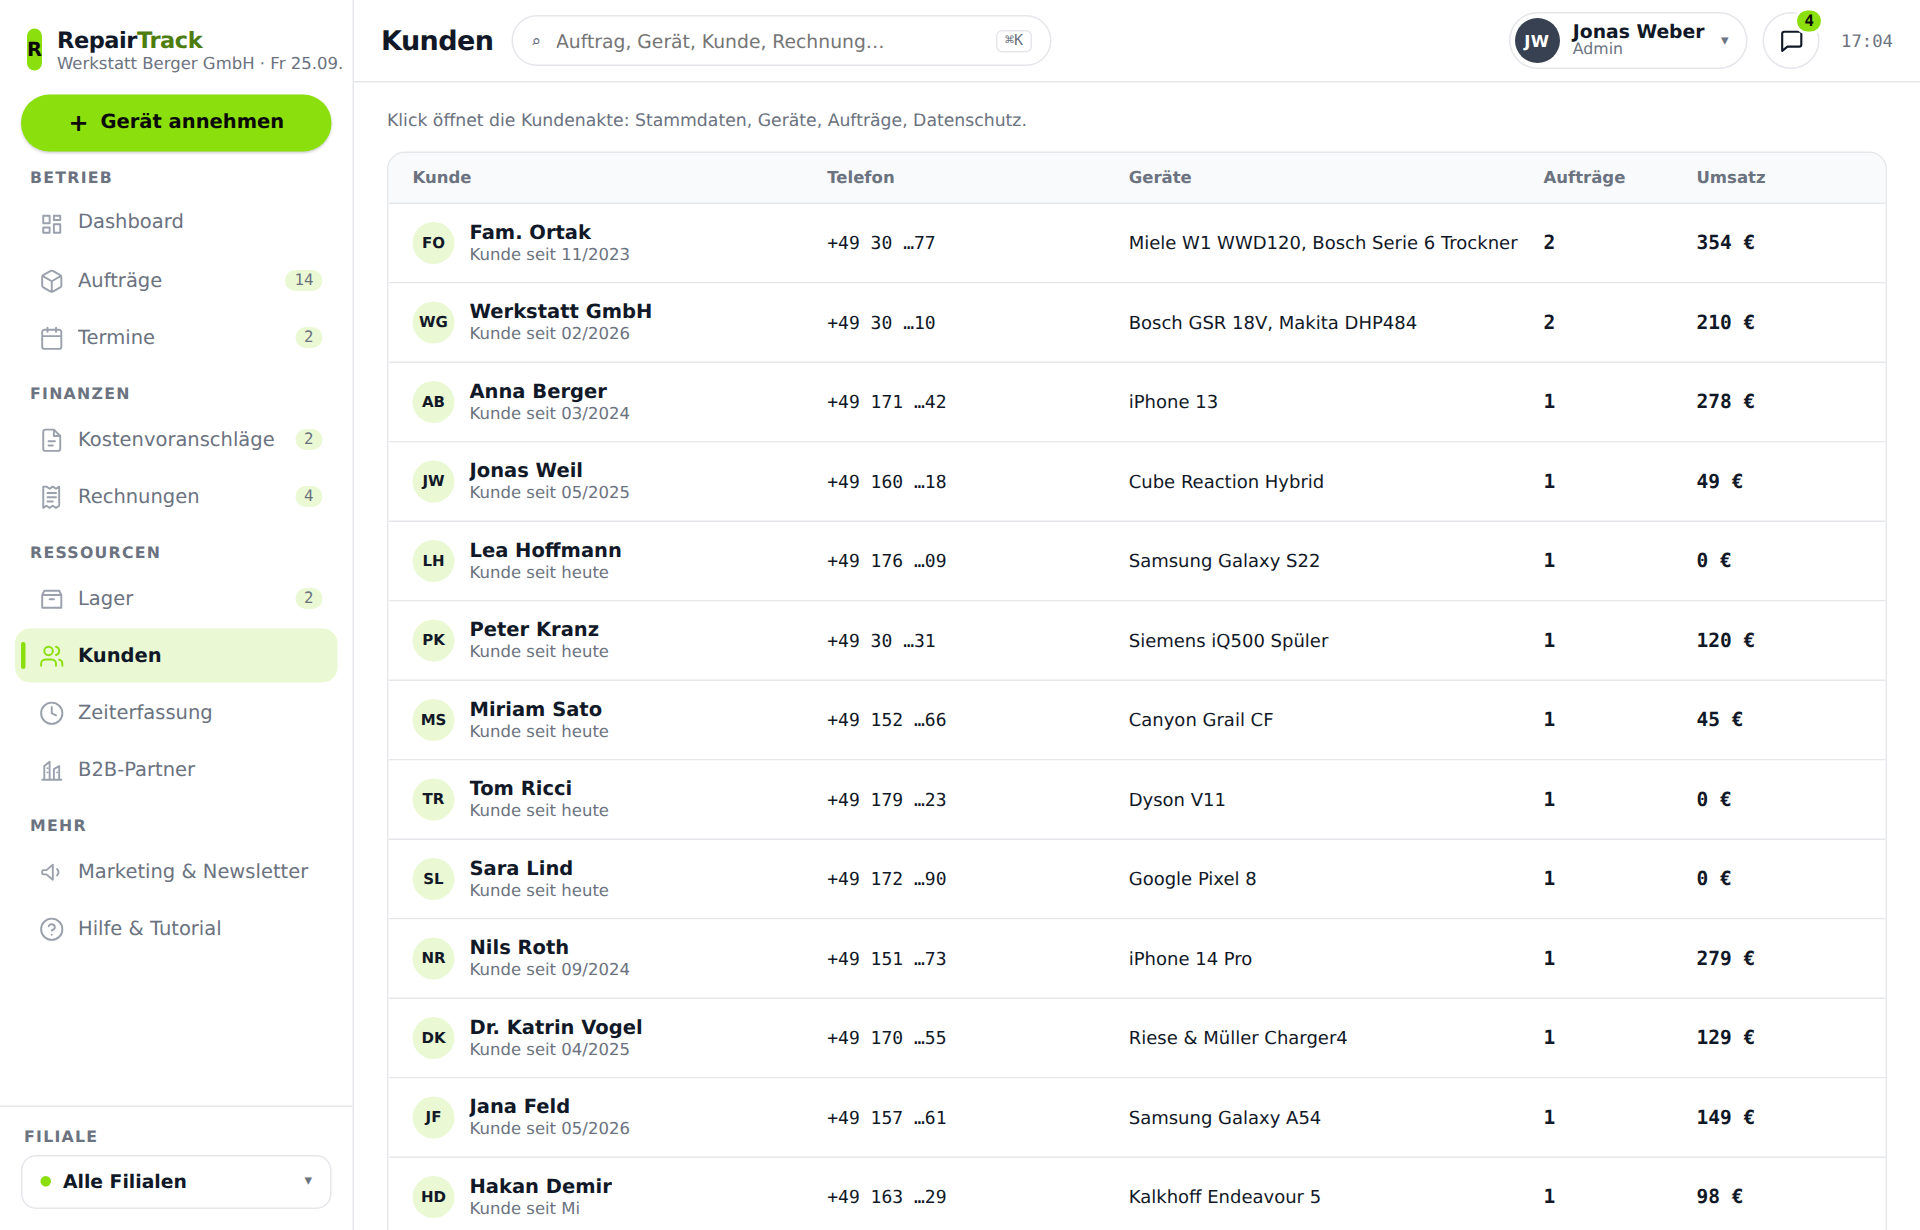Click the device text "Canyon Grail CF"
Viewport: 1920px width, 1230px height.
tap(1201, 720)
